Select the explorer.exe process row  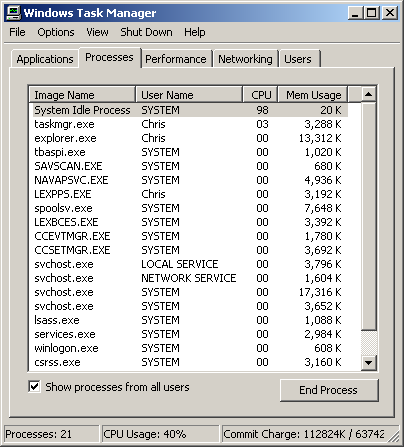[x=191, y=138]
